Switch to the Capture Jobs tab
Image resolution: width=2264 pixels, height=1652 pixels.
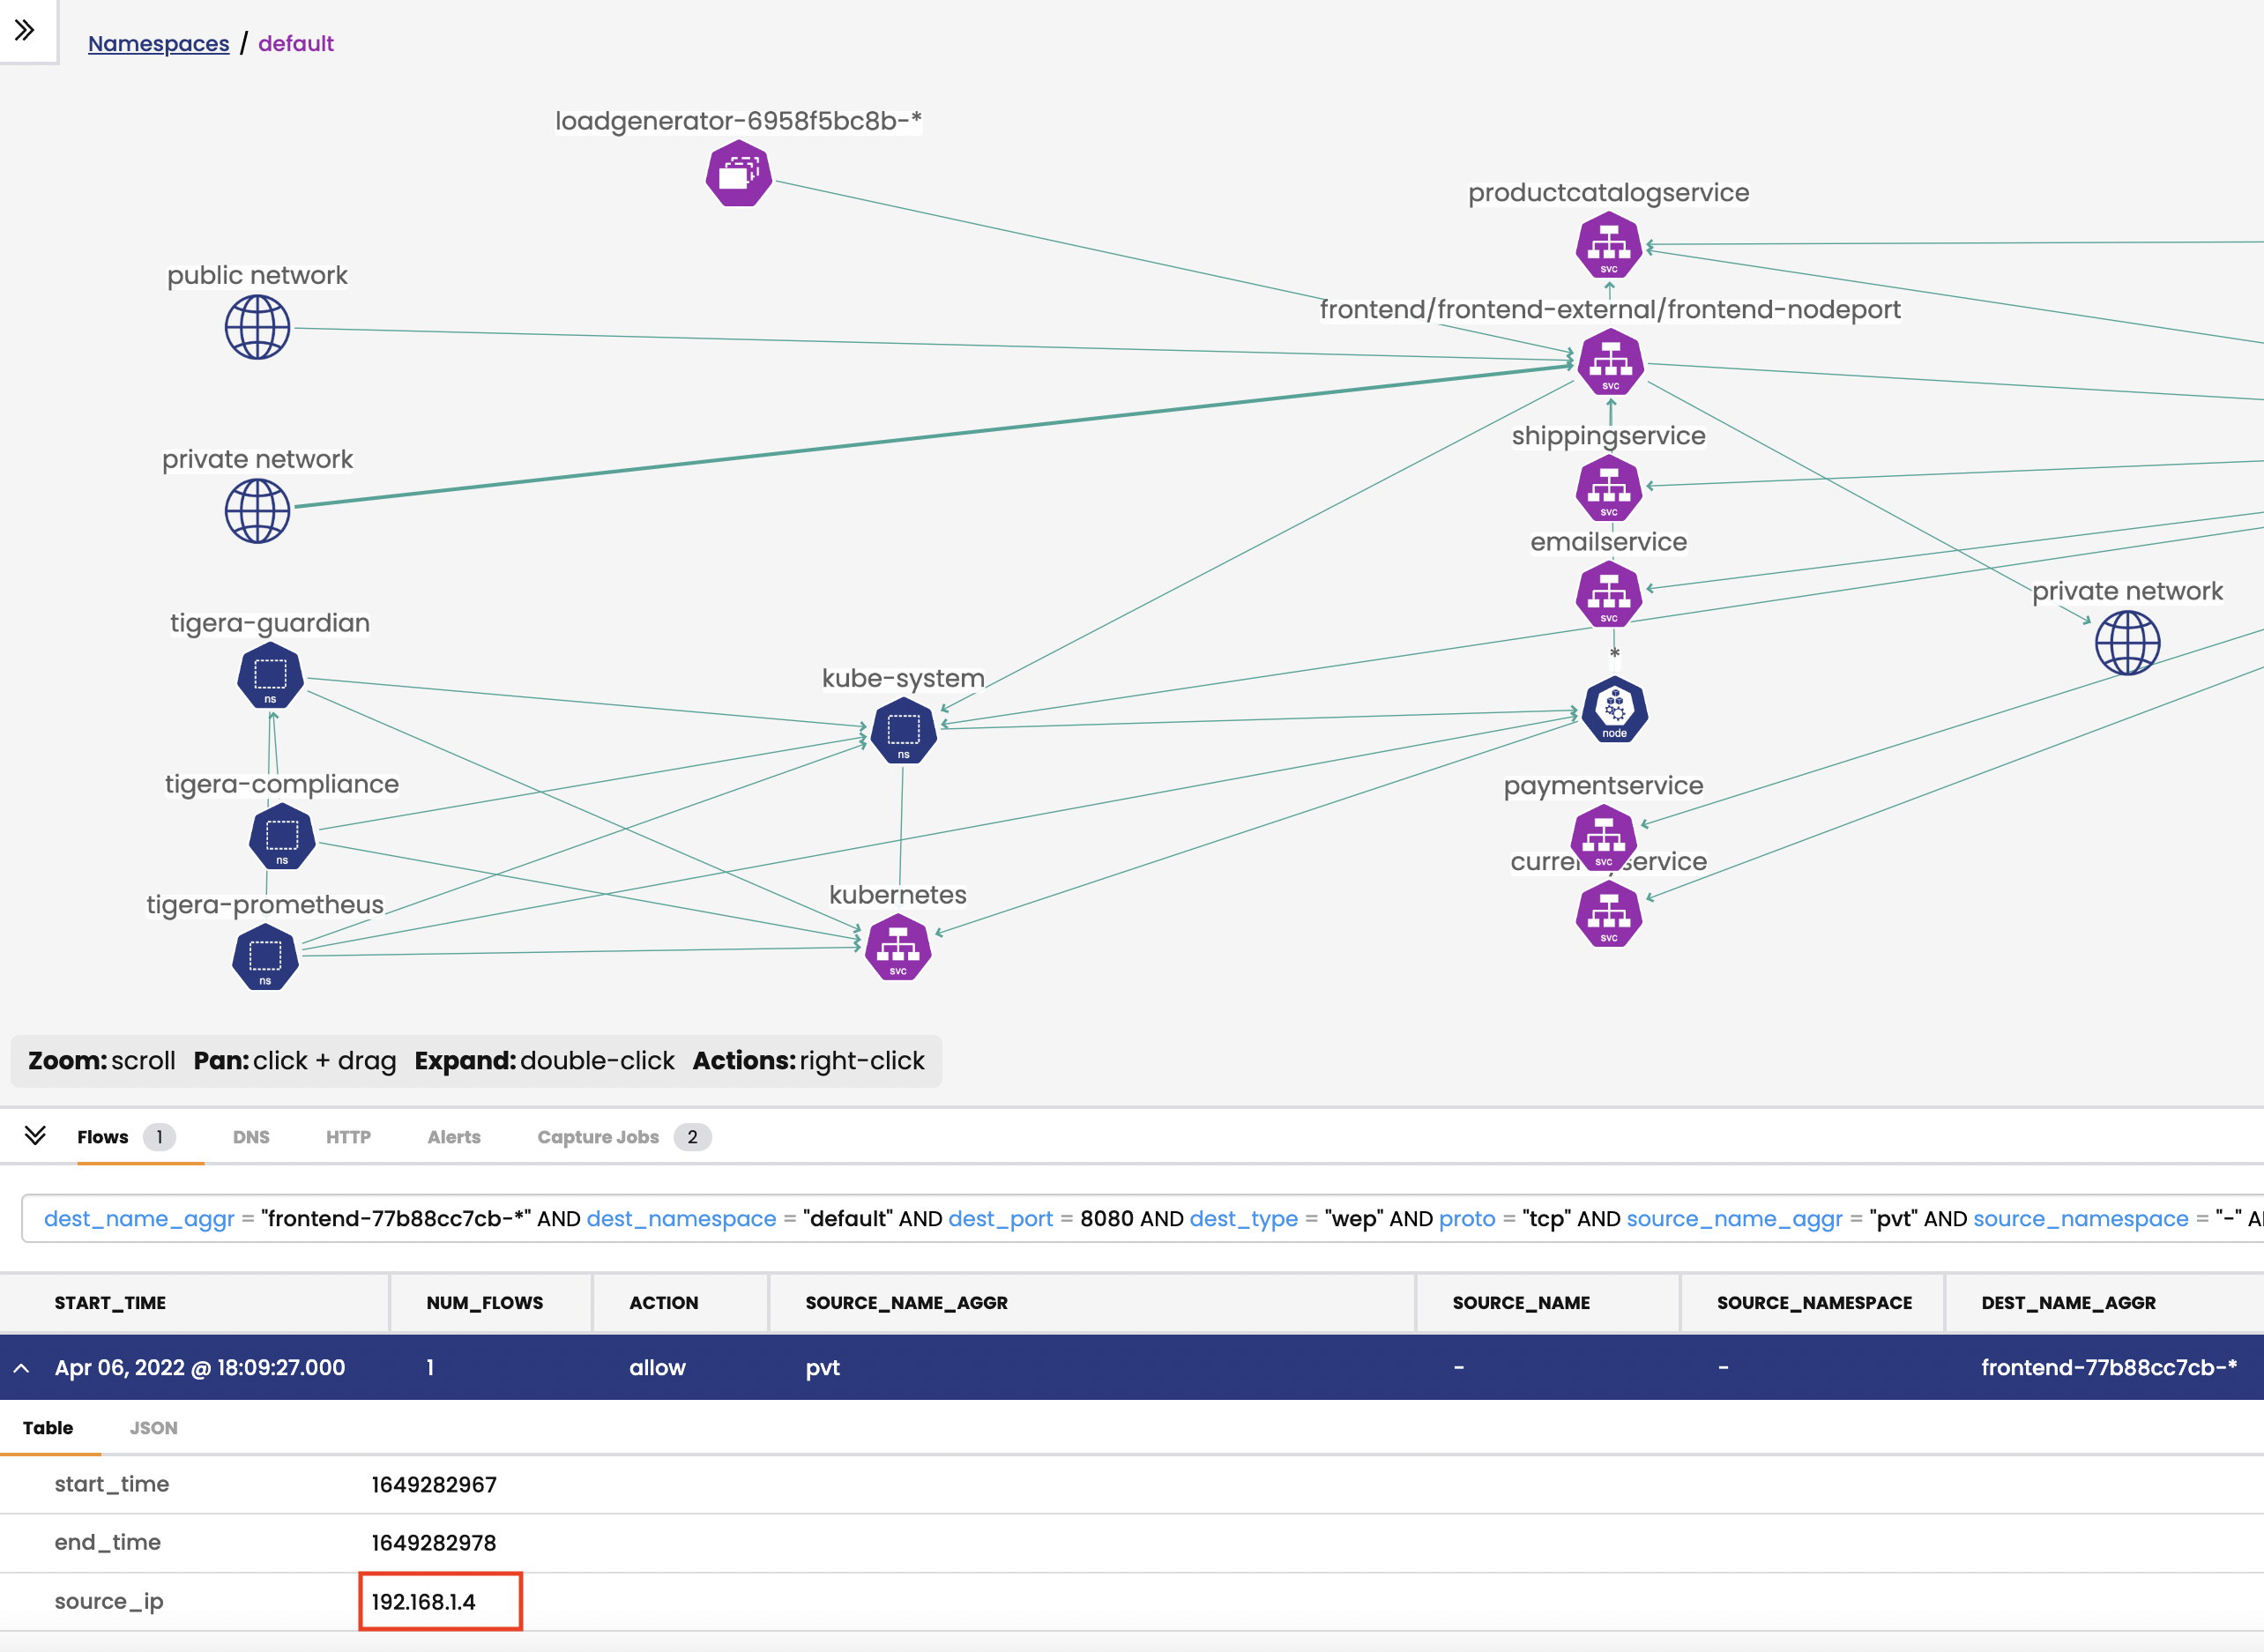click(x=623, y=1137)
